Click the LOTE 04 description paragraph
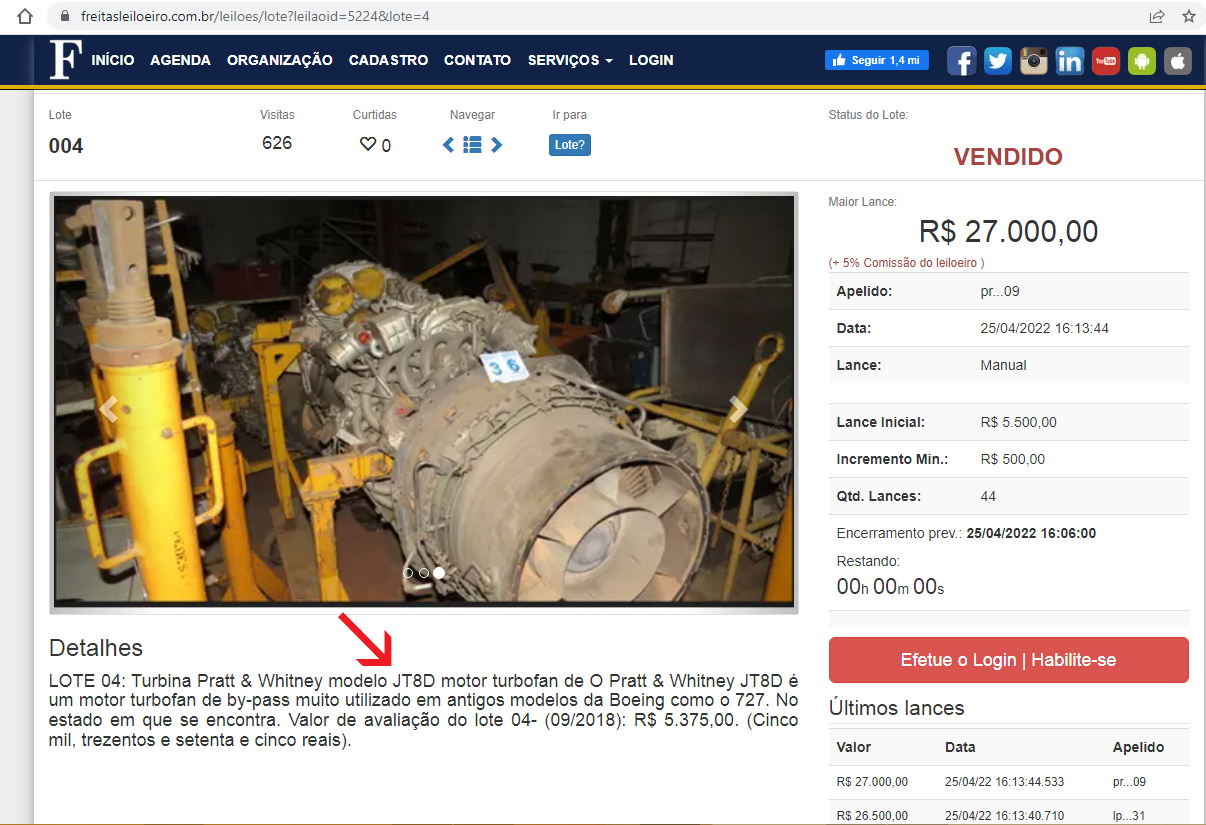This screenshot has width=1206, height=825. pos(423,711)
